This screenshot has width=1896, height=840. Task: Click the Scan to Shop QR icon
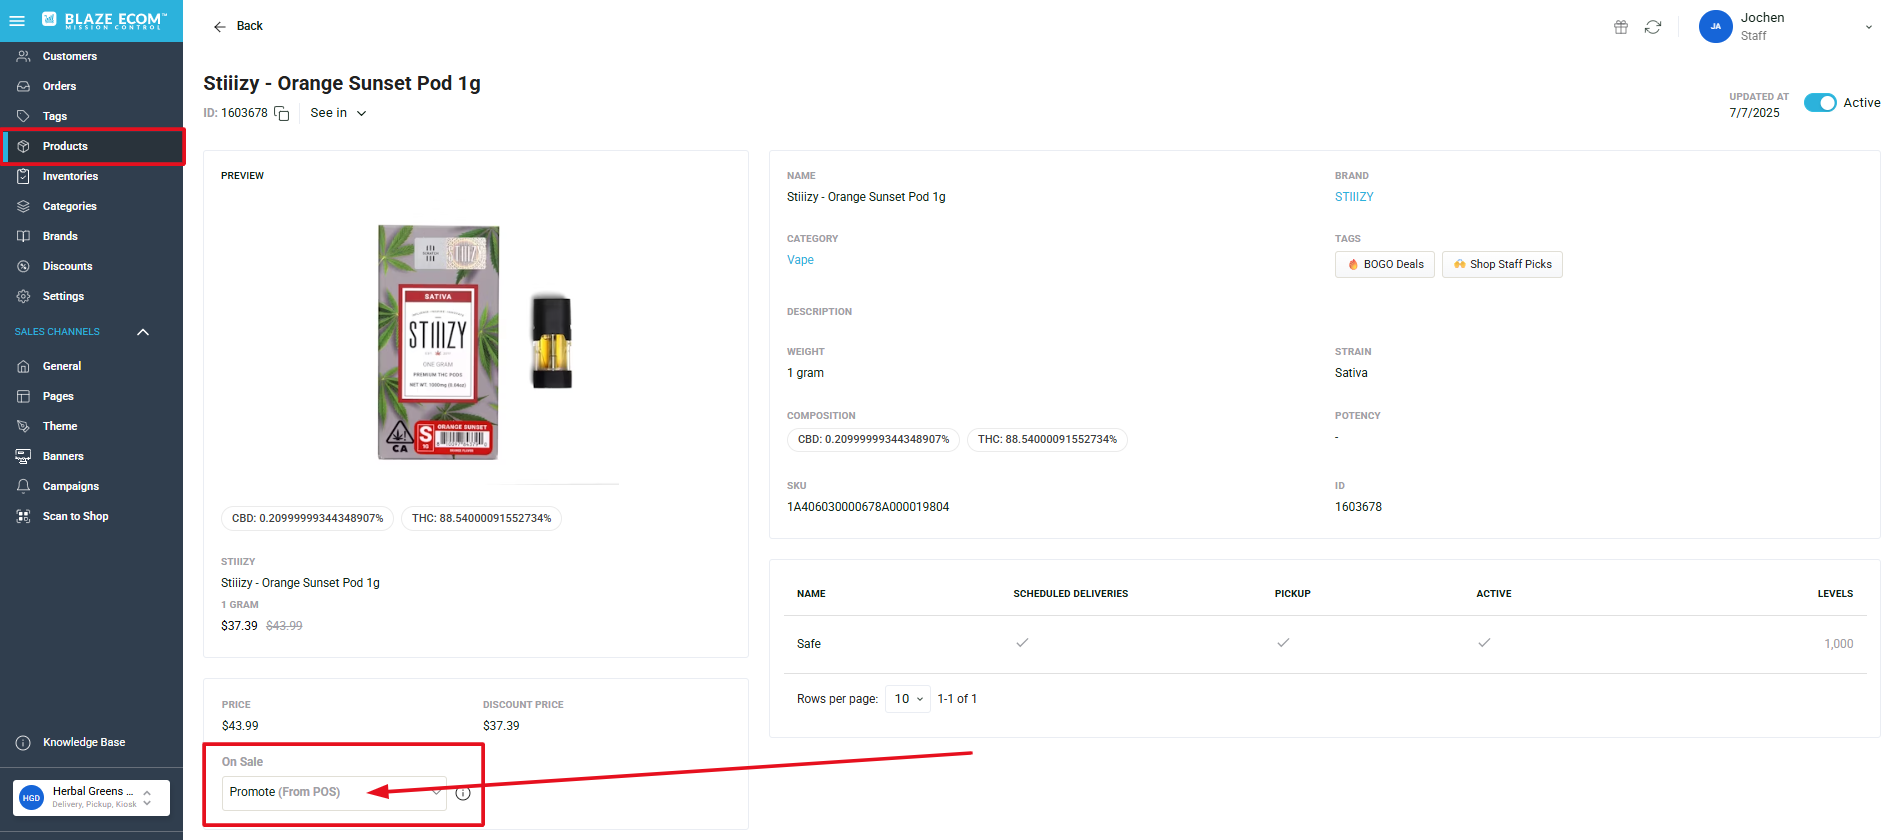click(x=23, y=516)
